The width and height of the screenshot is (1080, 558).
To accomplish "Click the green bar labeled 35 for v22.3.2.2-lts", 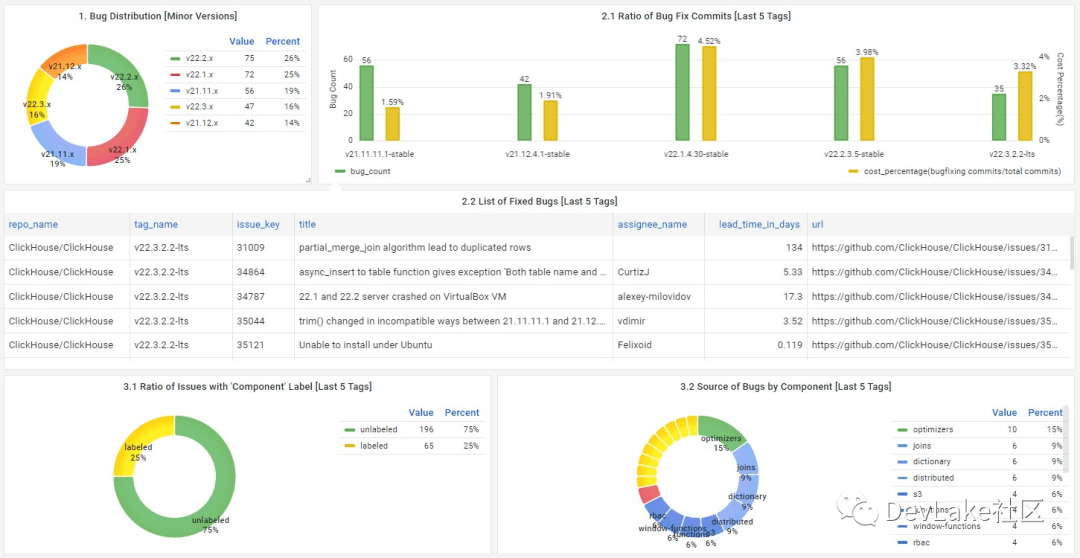I will point(999,118).
